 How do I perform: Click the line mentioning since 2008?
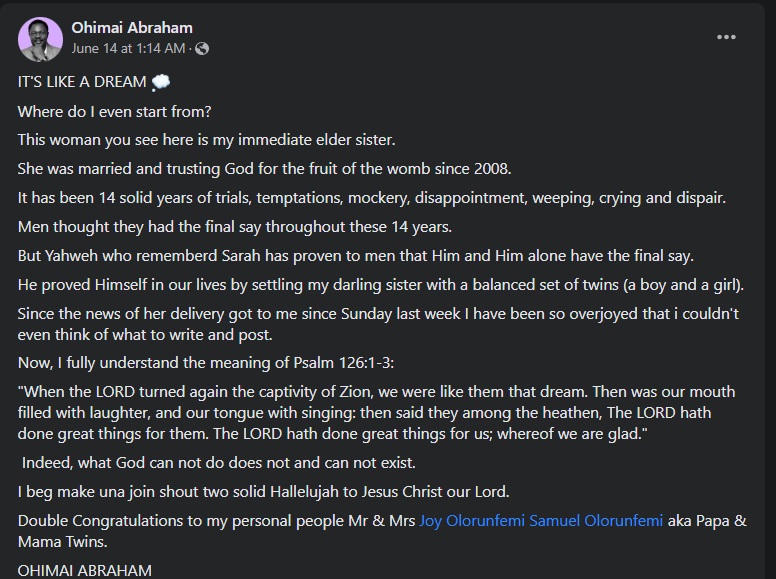264,169
